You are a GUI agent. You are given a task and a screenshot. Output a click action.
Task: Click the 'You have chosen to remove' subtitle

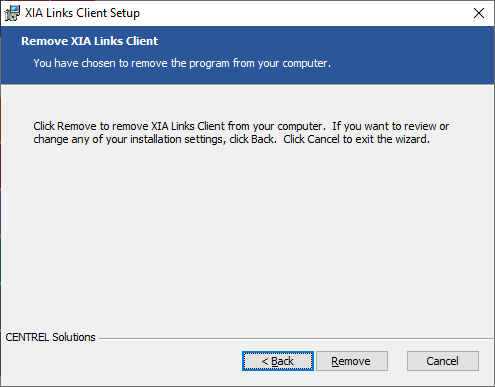(182, 63)
